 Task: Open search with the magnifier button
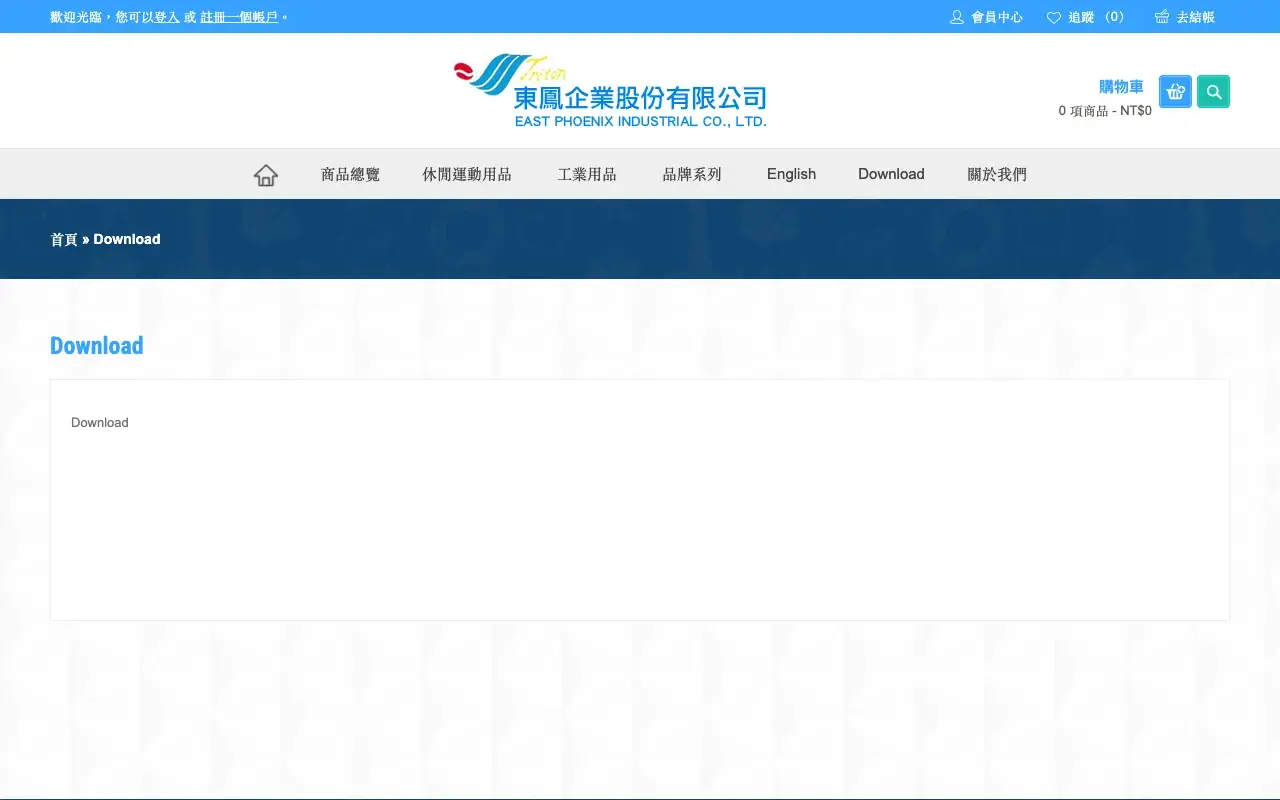pyautogui.click(x=1214, y=92)
